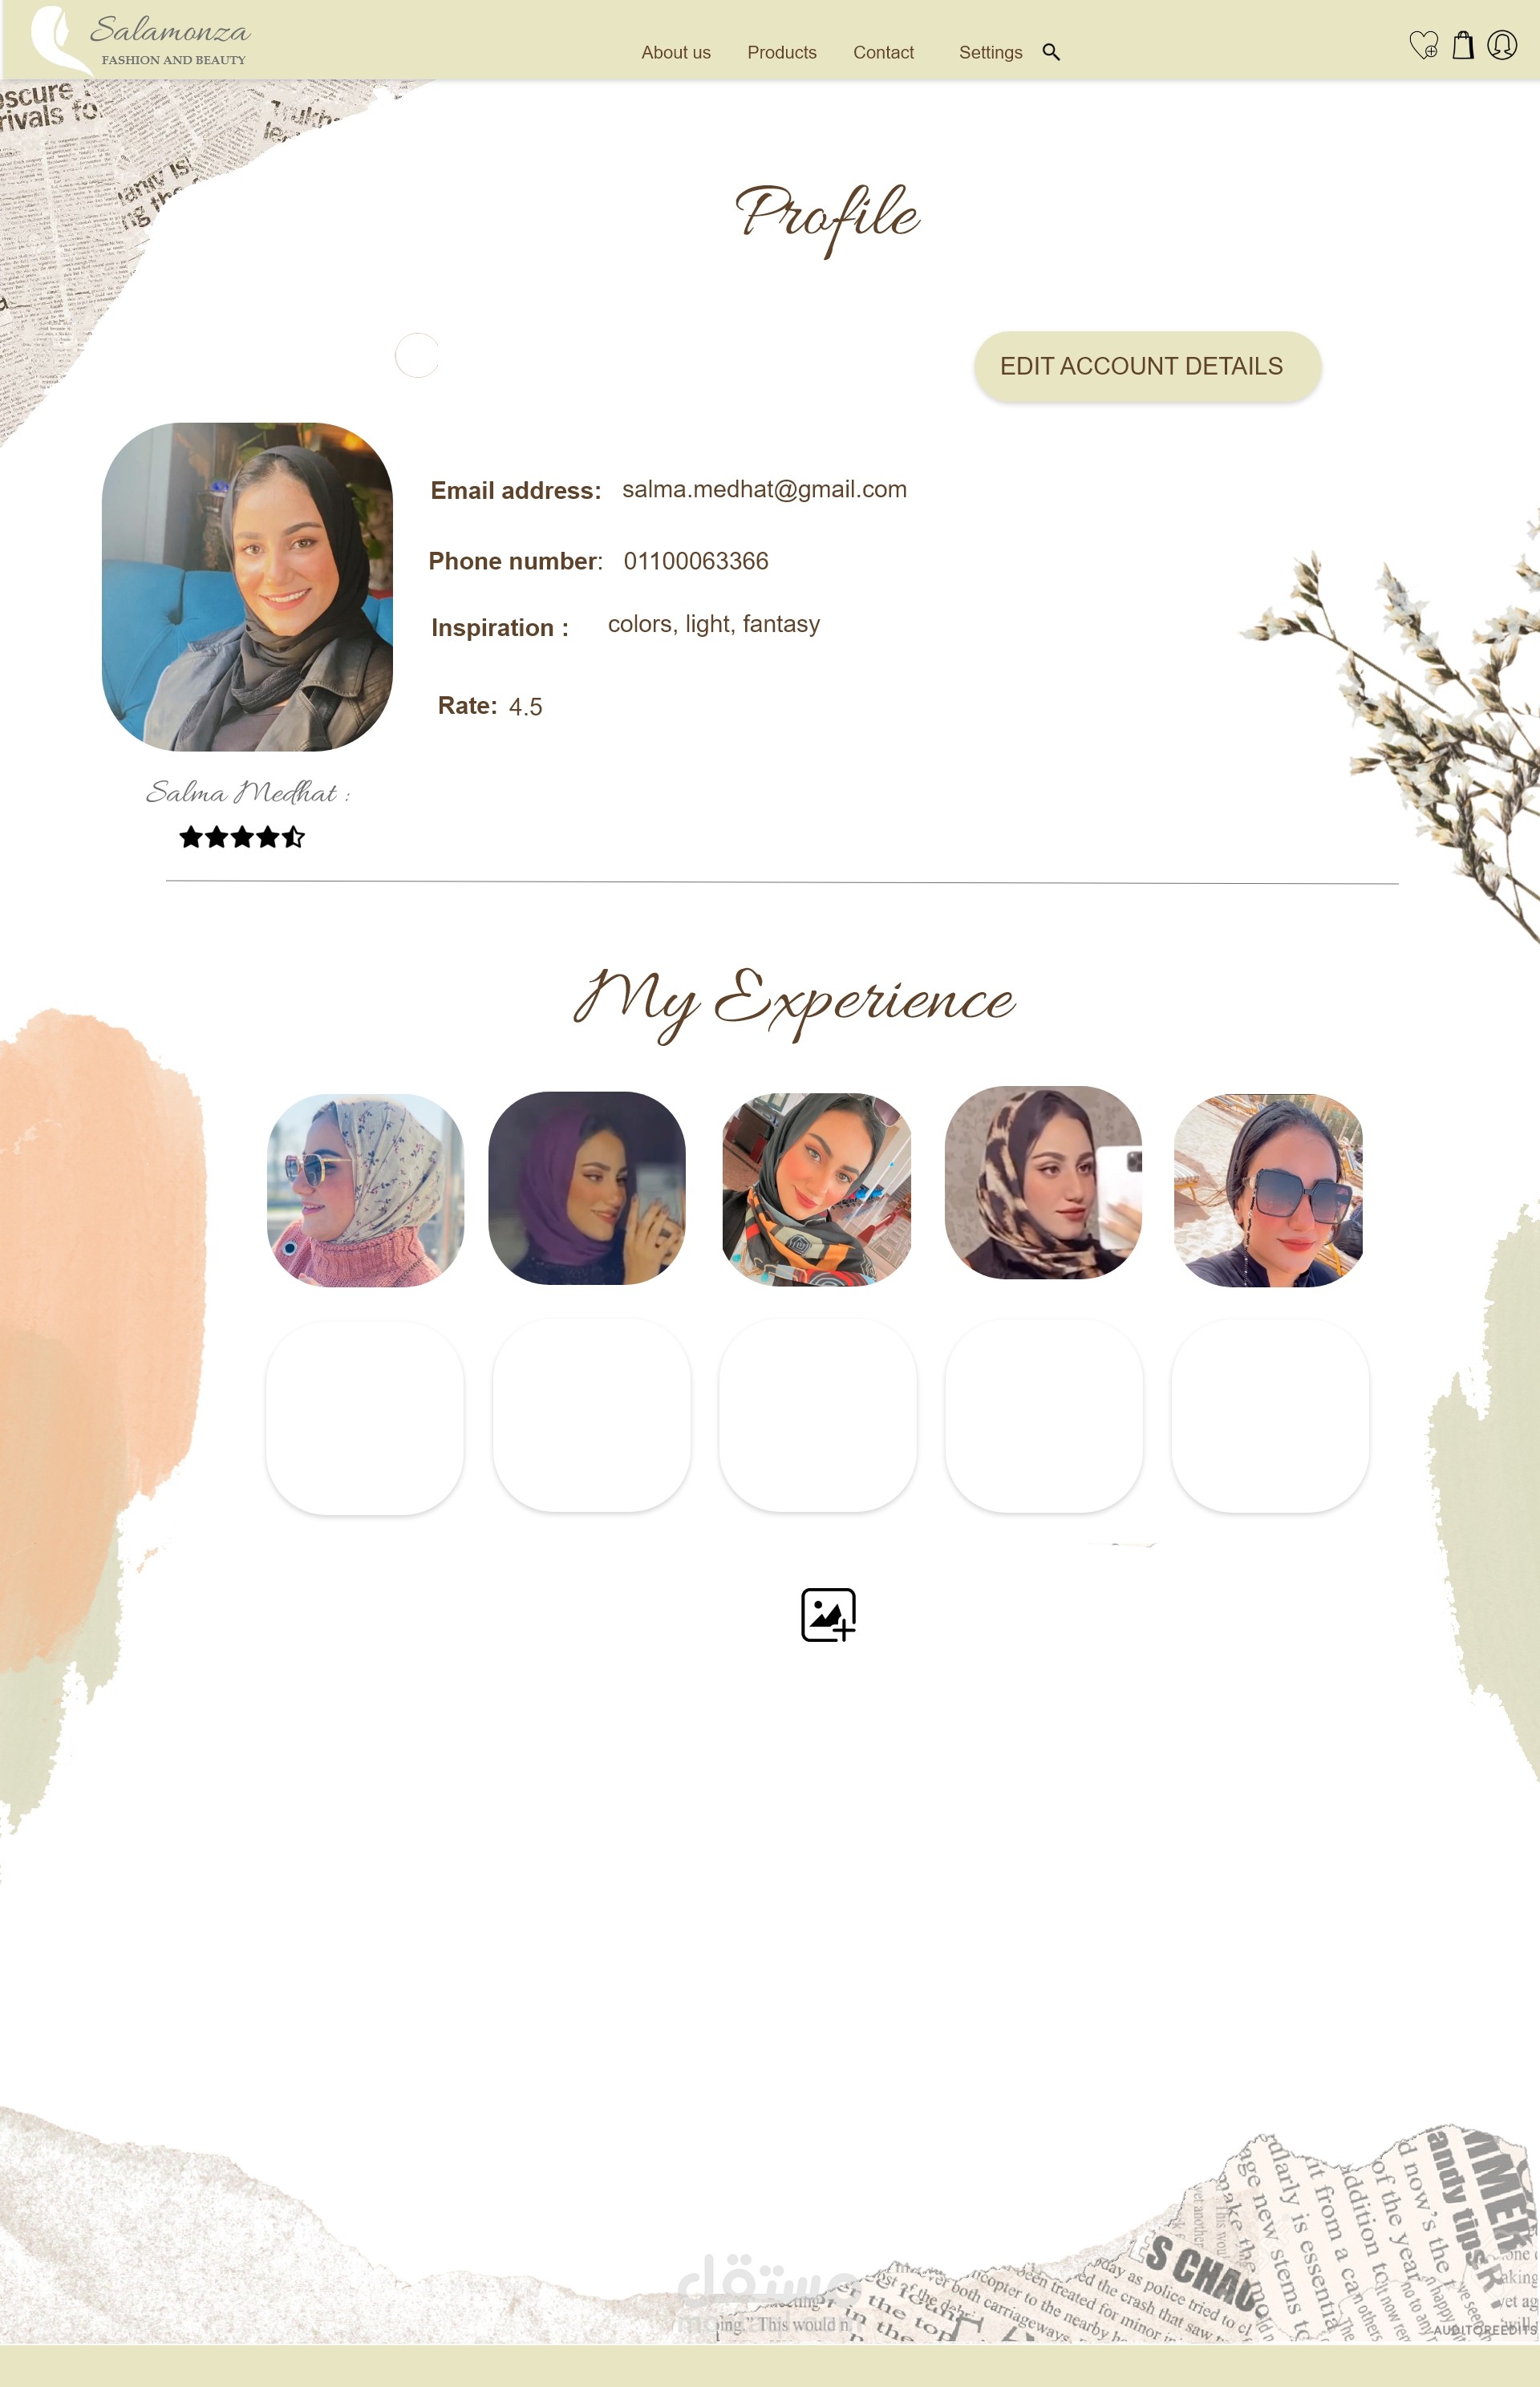Click the add image icon
Viewport: 1540px width, 2387px height.
pyautogui.click(x=828, y=1614)
